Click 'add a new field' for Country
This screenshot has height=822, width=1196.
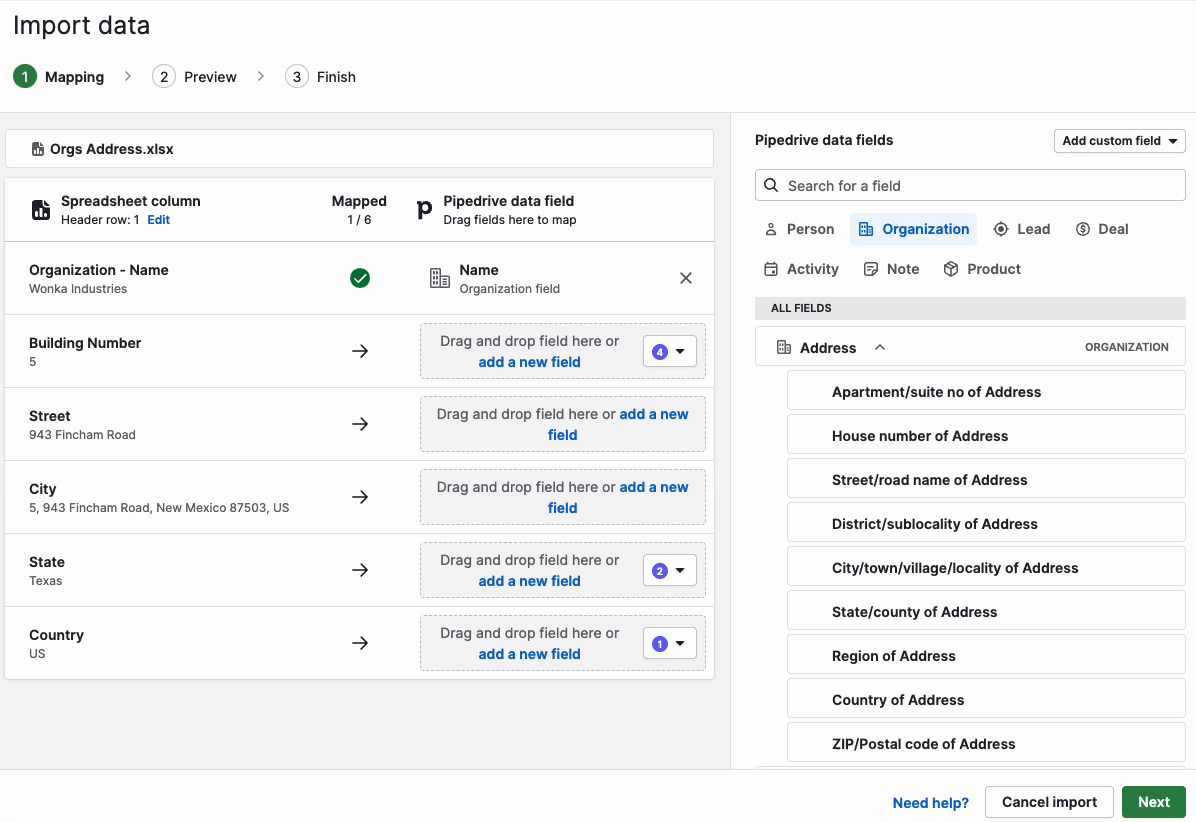coord(529,654)
